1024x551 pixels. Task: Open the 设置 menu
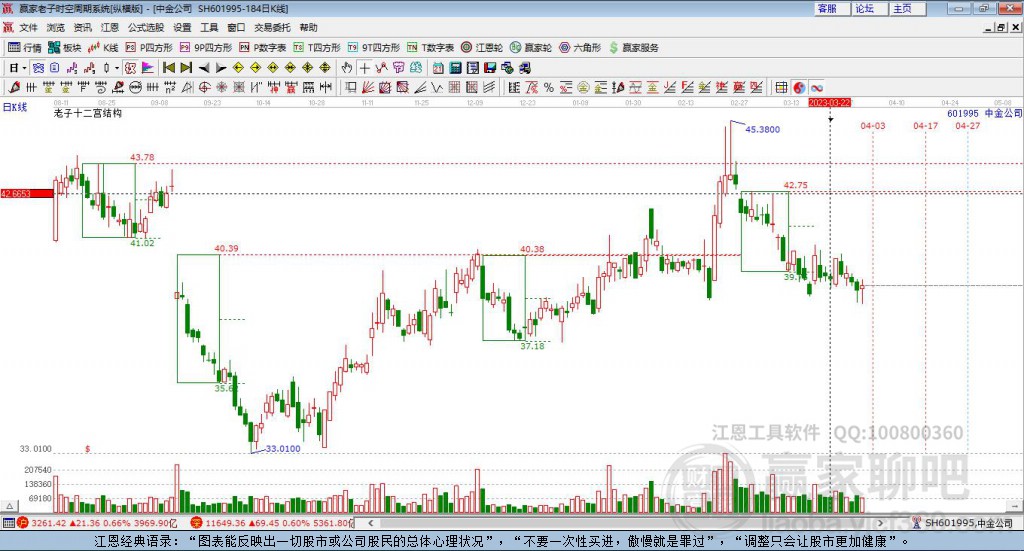click(182, 27)
